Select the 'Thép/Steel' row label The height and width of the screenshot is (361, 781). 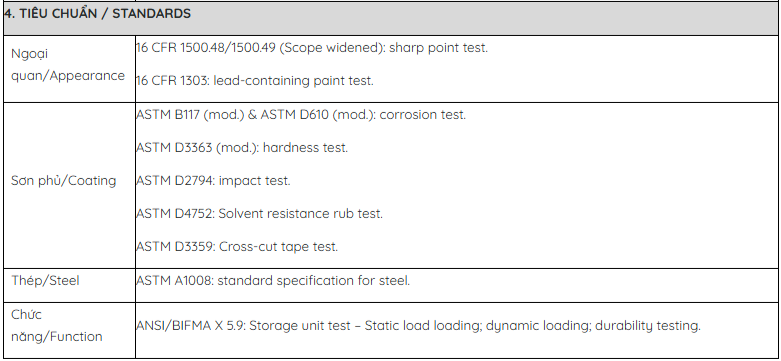[45, 281]
